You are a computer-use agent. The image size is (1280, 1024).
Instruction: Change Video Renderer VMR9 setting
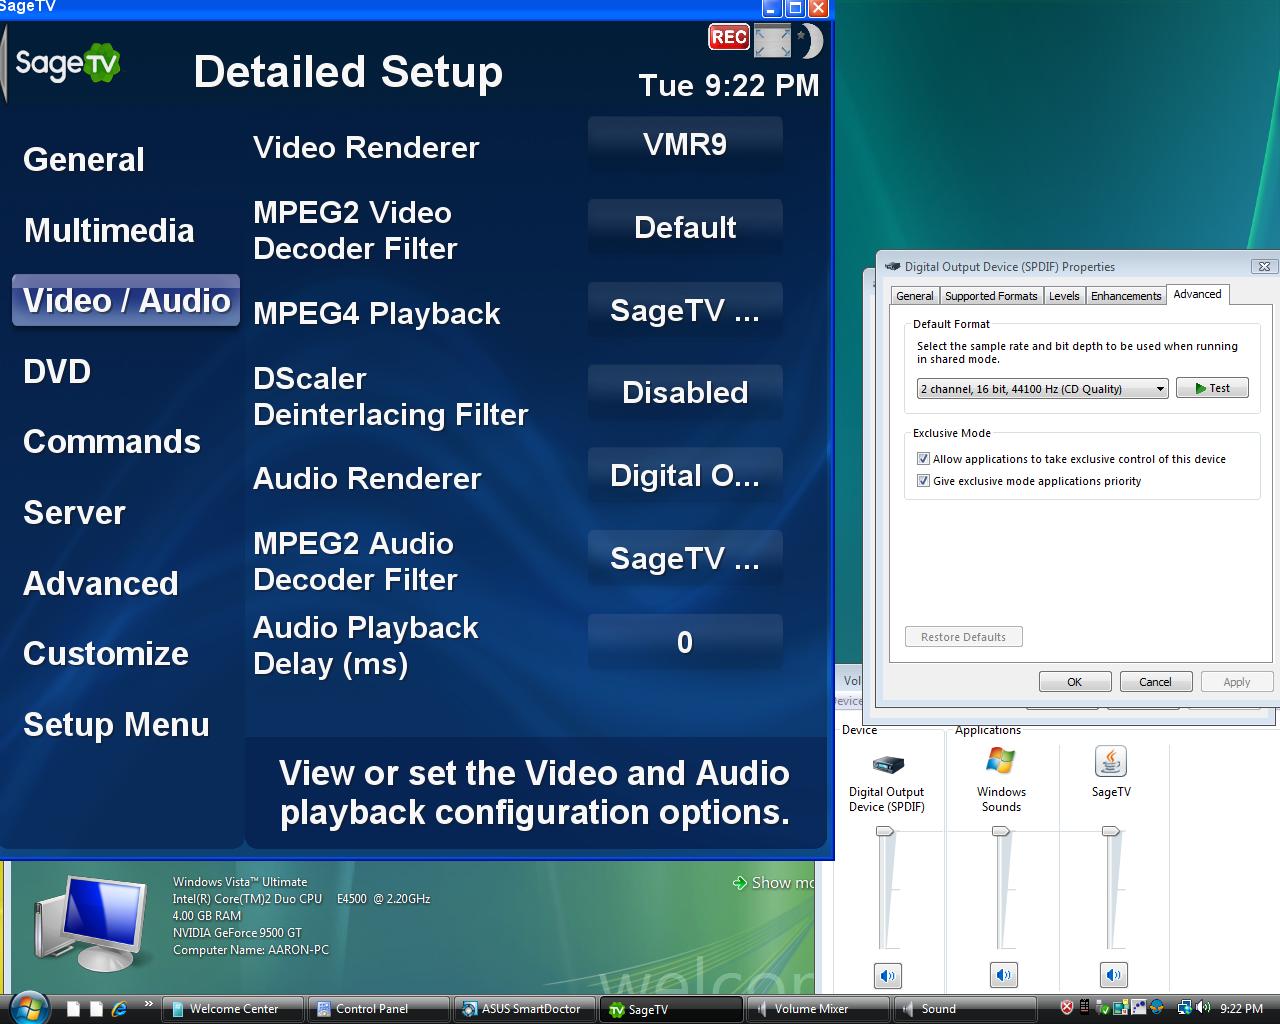pyautogui.click(x=685, y=145)
